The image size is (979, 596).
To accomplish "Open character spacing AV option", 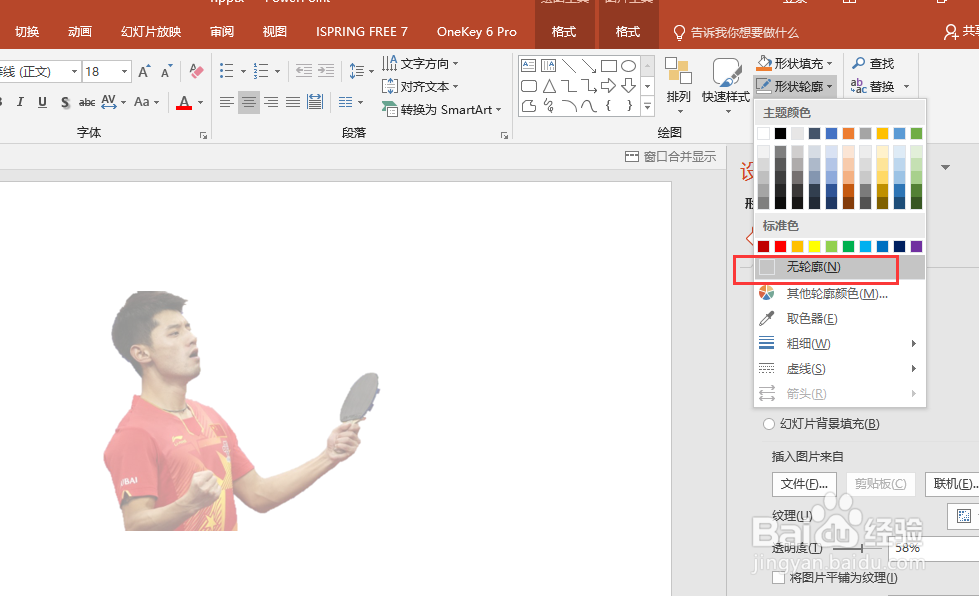I will pos(113,102).
